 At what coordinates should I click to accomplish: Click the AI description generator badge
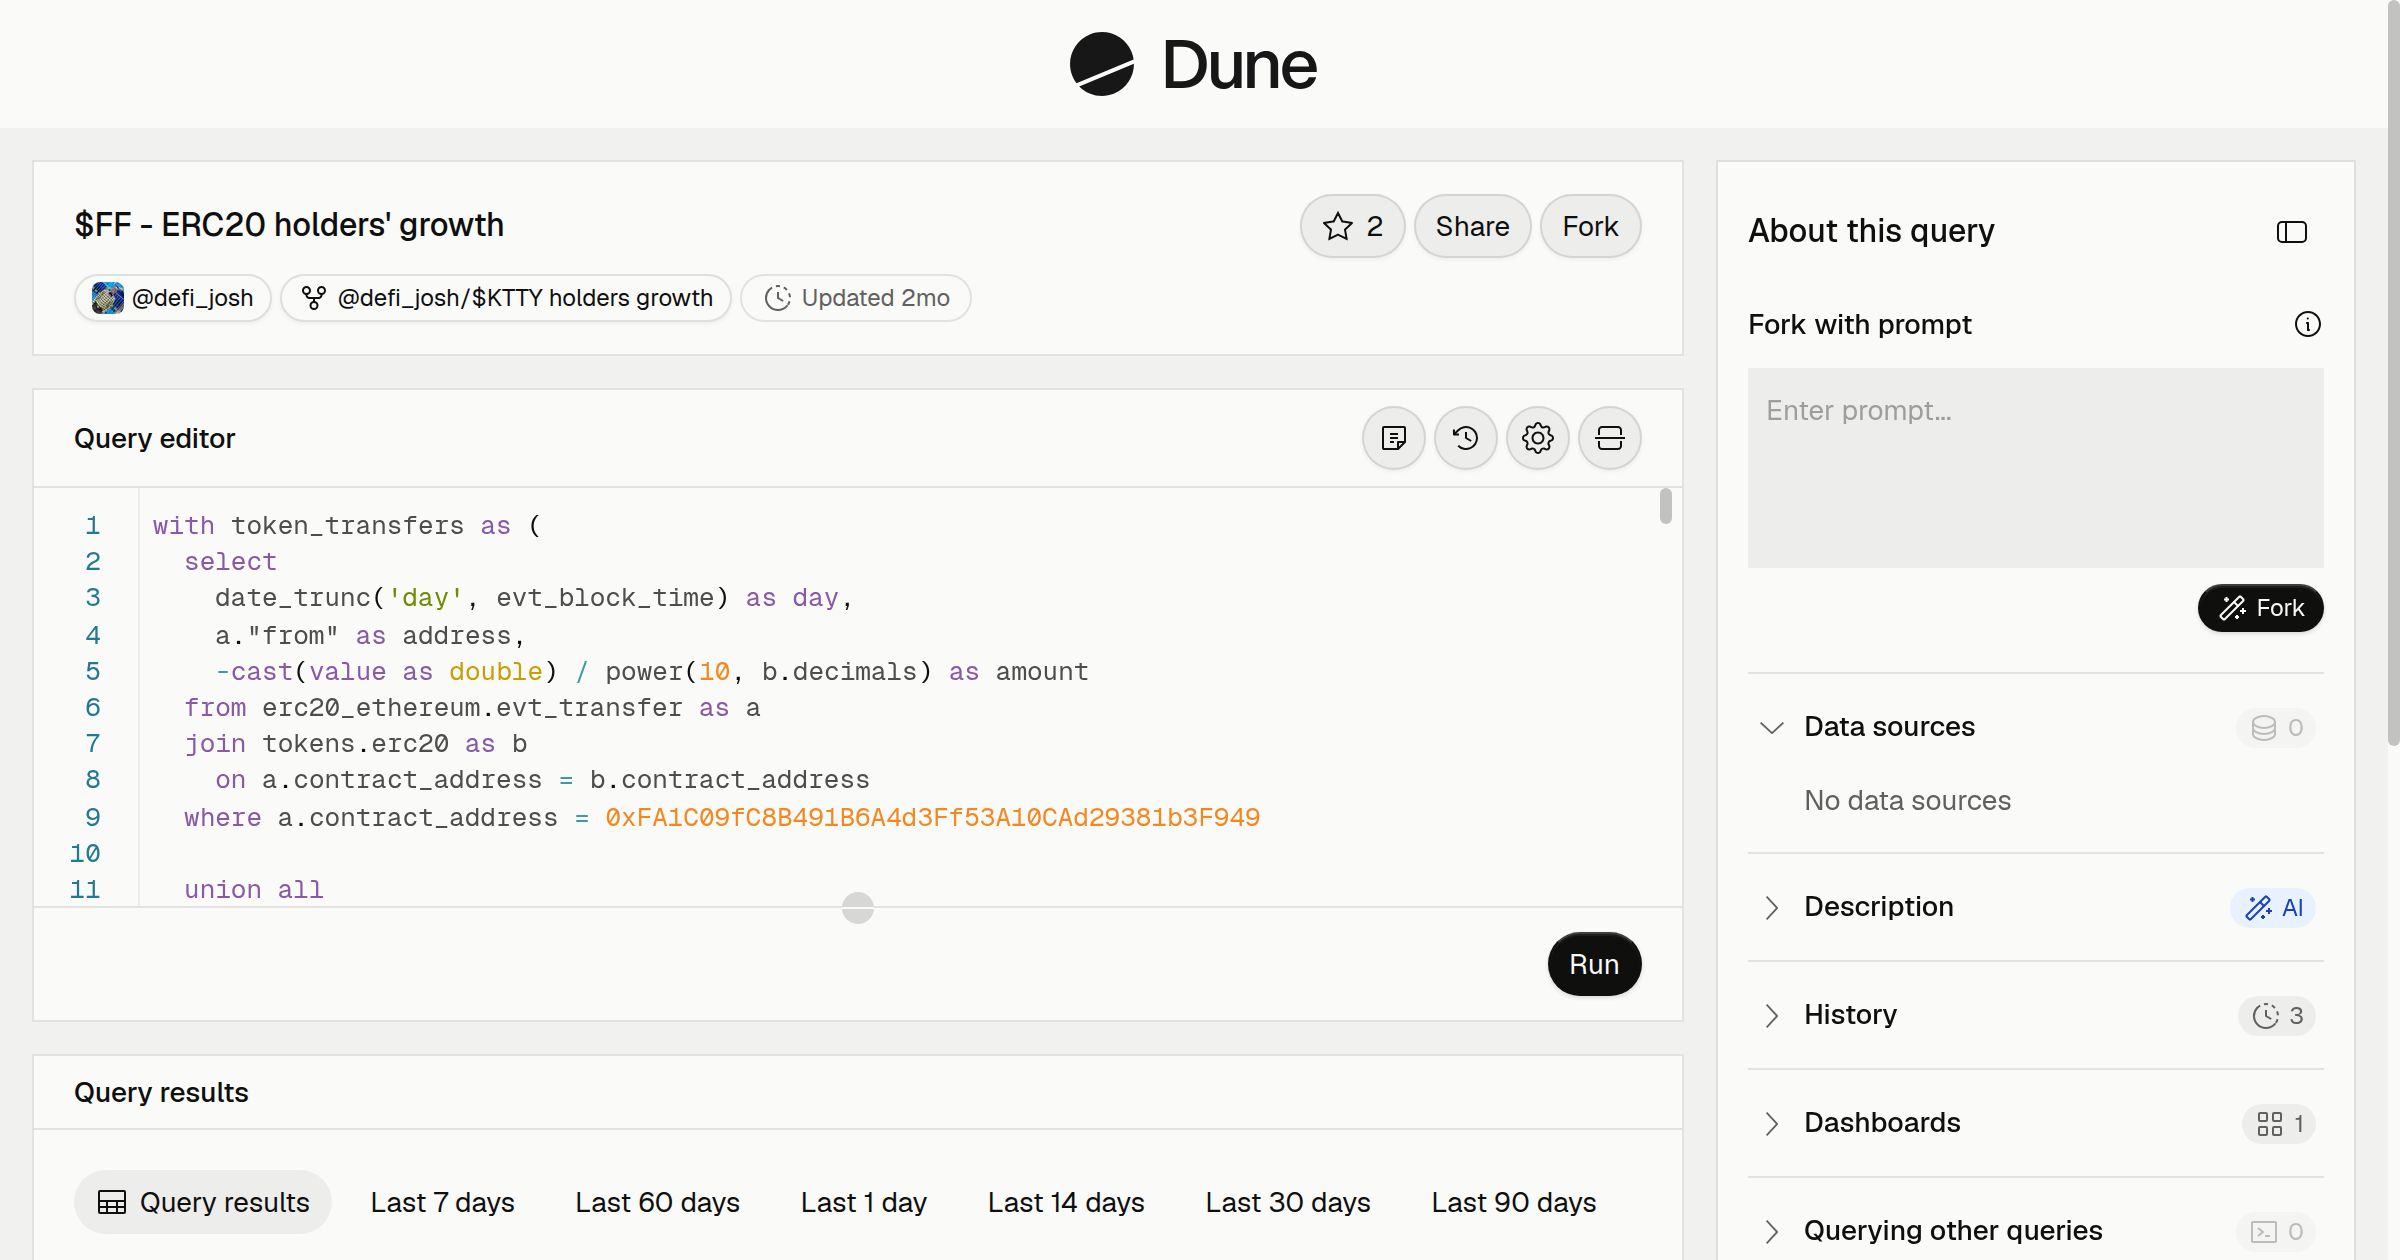pos(2273,907)
